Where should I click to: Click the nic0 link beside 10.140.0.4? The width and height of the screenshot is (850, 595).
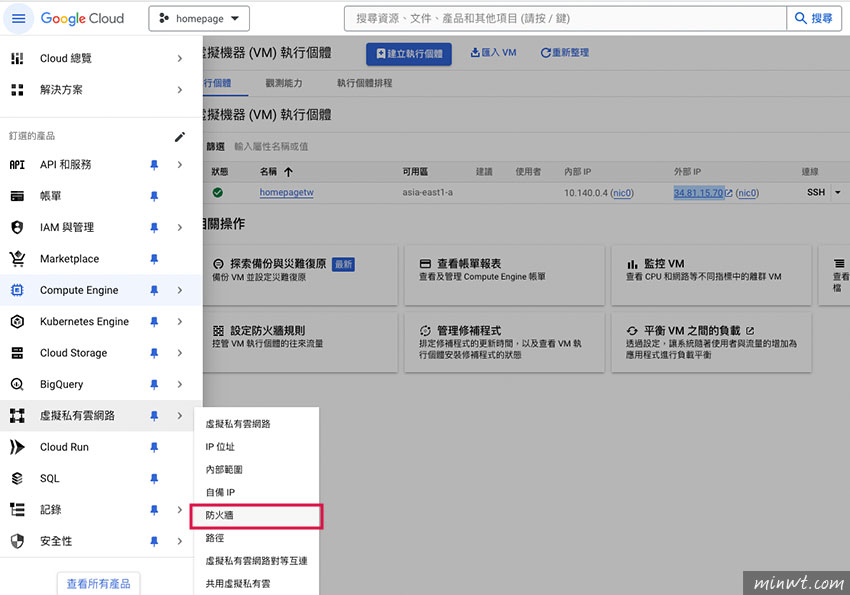pyautogui.click(x=622, y=193)
